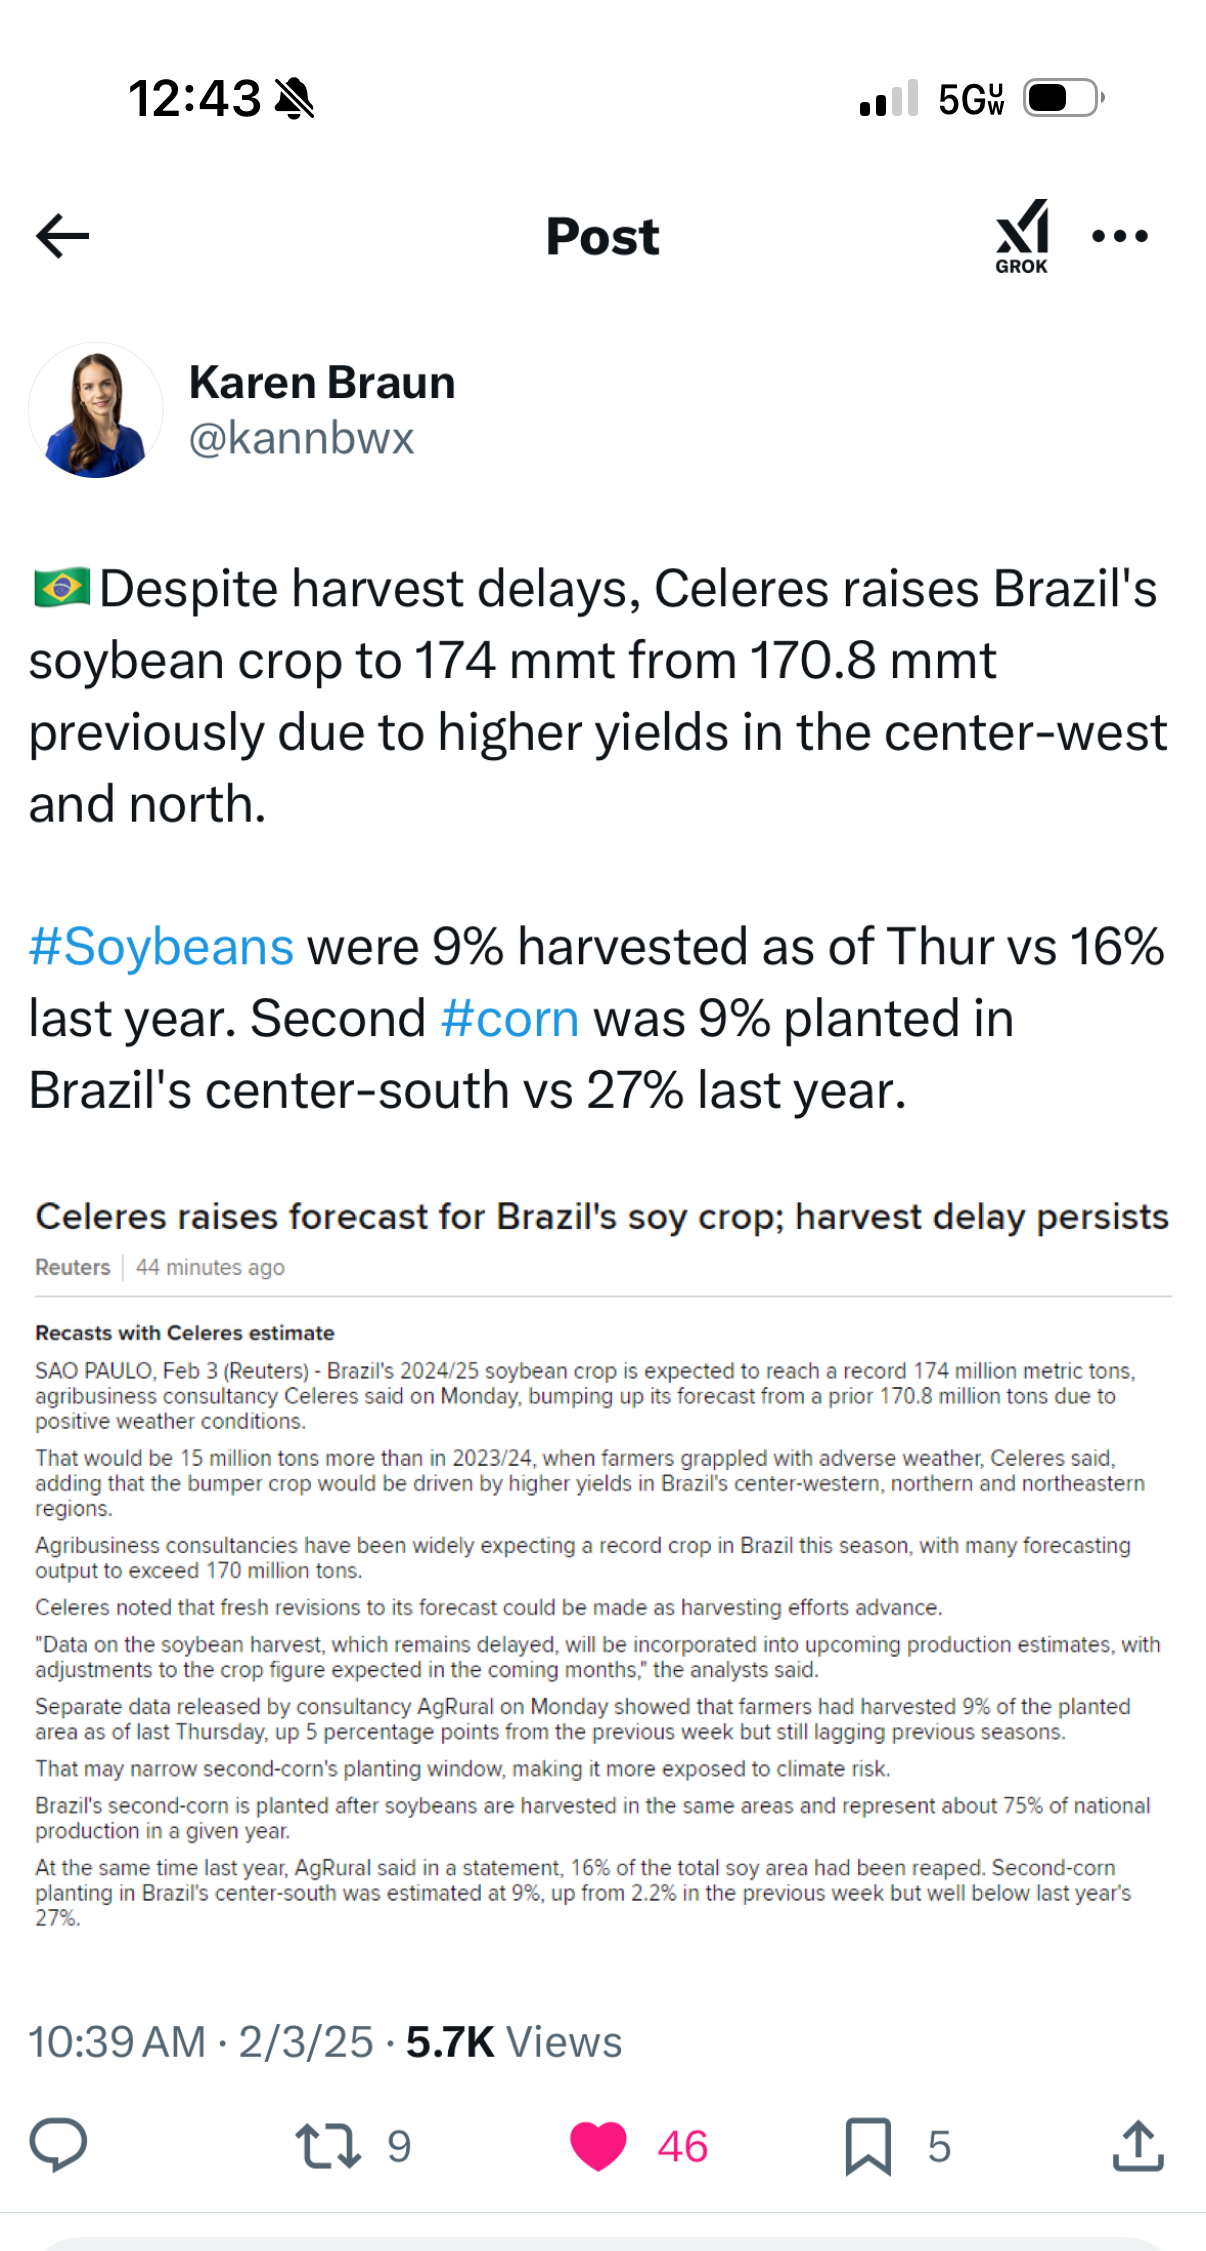Tap the reply speech bubble icon
The height and width of the screenshot is (2251, 1206).
(59, 2146)
